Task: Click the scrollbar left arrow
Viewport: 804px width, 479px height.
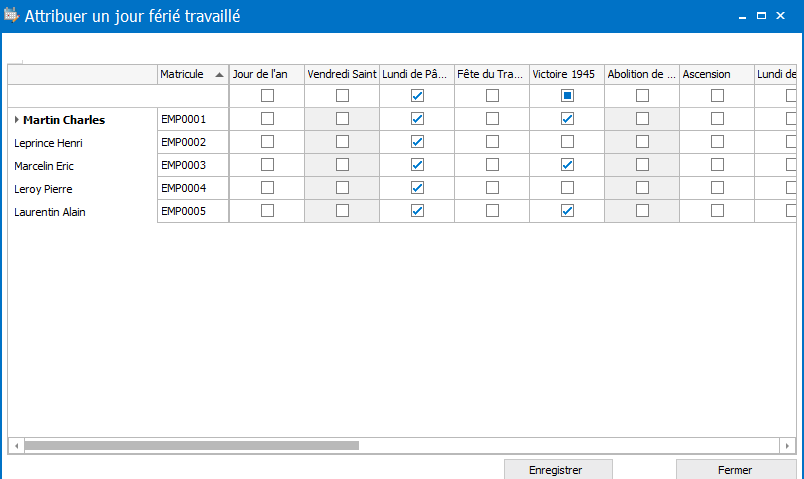Action: pos(16,446)
